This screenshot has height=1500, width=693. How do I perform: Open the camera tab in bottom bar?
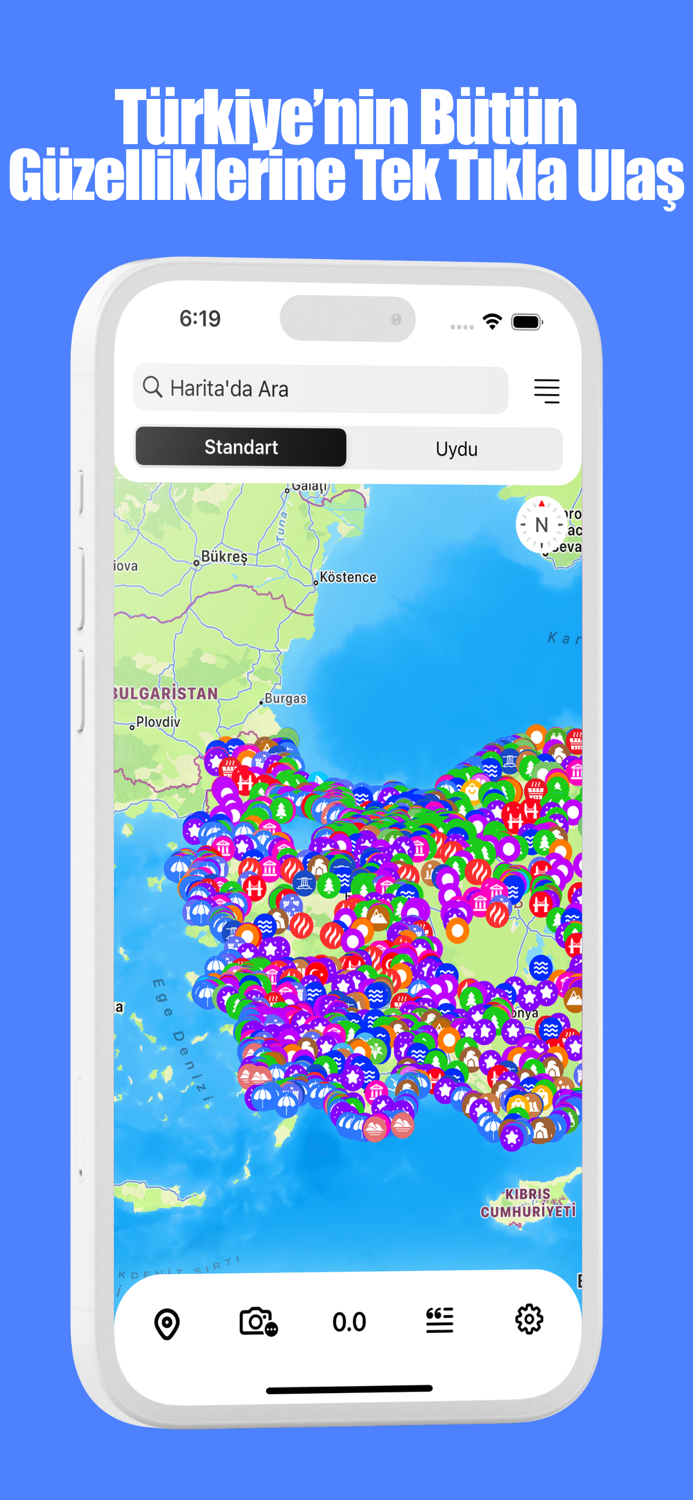tap(258, 1322)
